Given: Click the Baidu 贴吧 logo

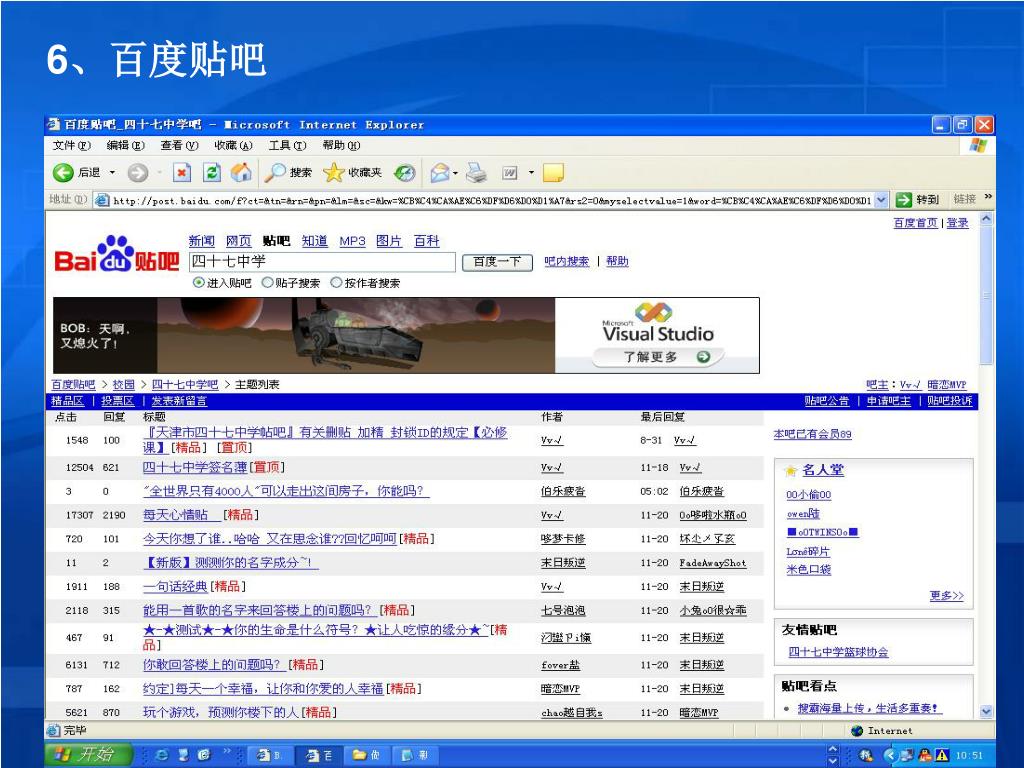Looking at the screenshot, I should [x=117, y=255].
